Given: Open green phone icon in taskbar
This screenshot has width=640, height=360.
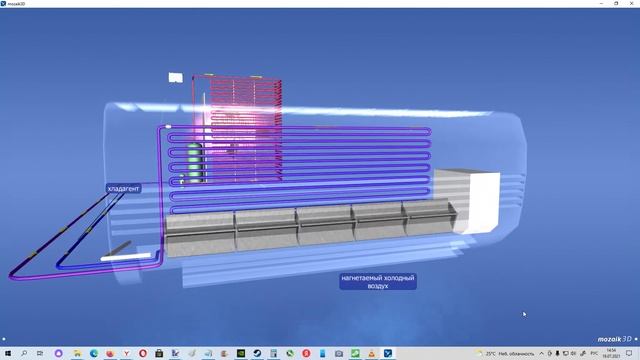Looking at the screenshot, I should (x=290, y=353).
